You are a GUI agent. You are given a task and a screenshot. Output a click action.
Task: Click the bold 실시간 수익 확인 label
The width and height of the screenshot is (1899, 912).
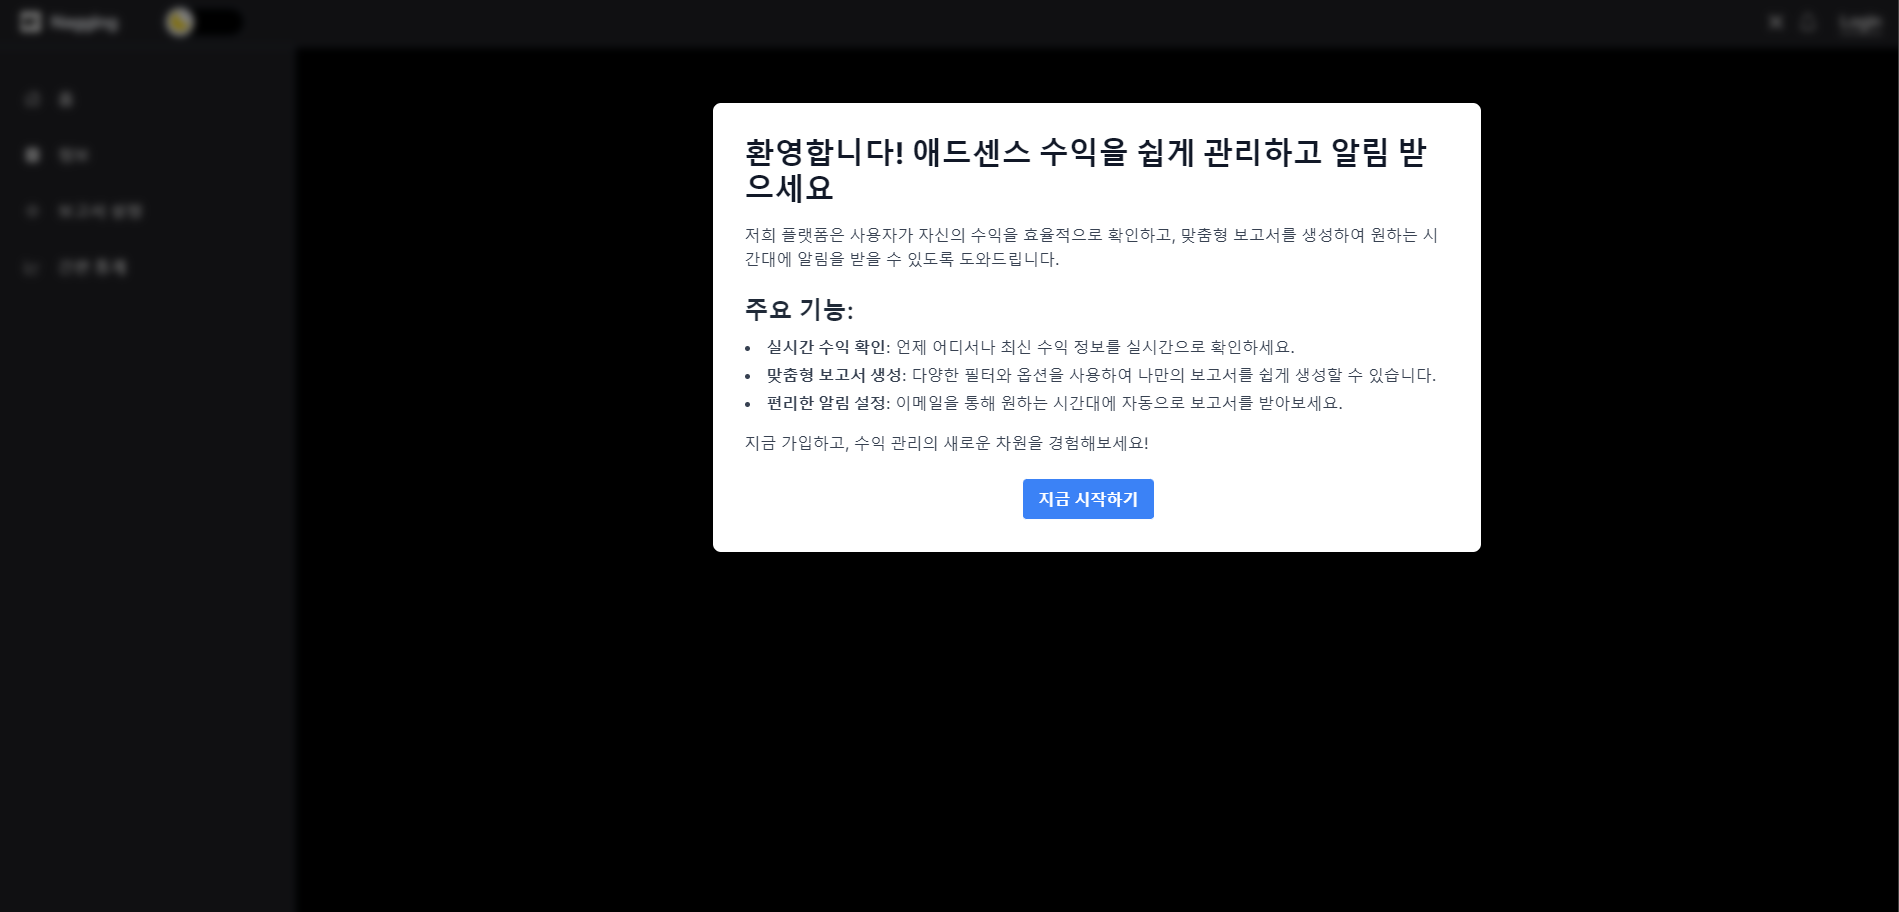pos(826,347)
